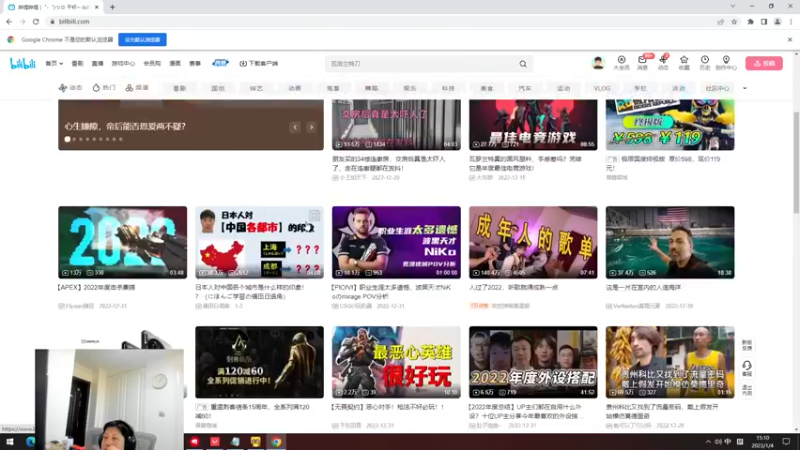Select the 综艺 category tab
Image resolution: width=800 pixels, height=450 pixels.
point(256,88)
